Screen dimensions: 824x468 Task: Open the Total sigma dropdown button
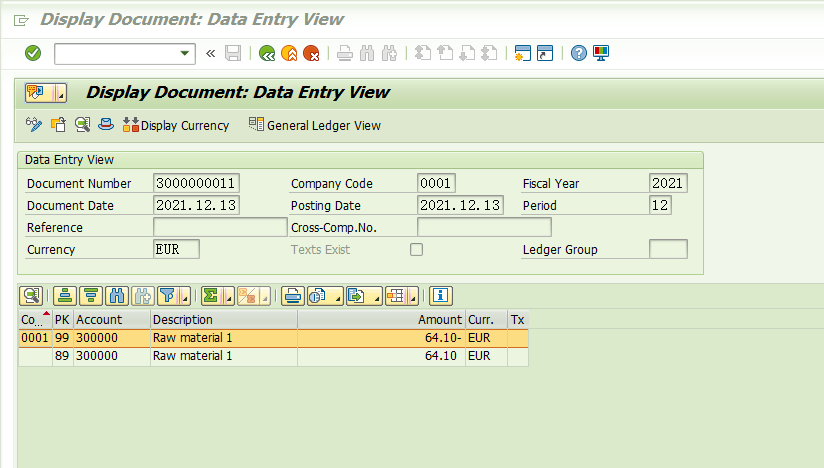tap(218, 296)
